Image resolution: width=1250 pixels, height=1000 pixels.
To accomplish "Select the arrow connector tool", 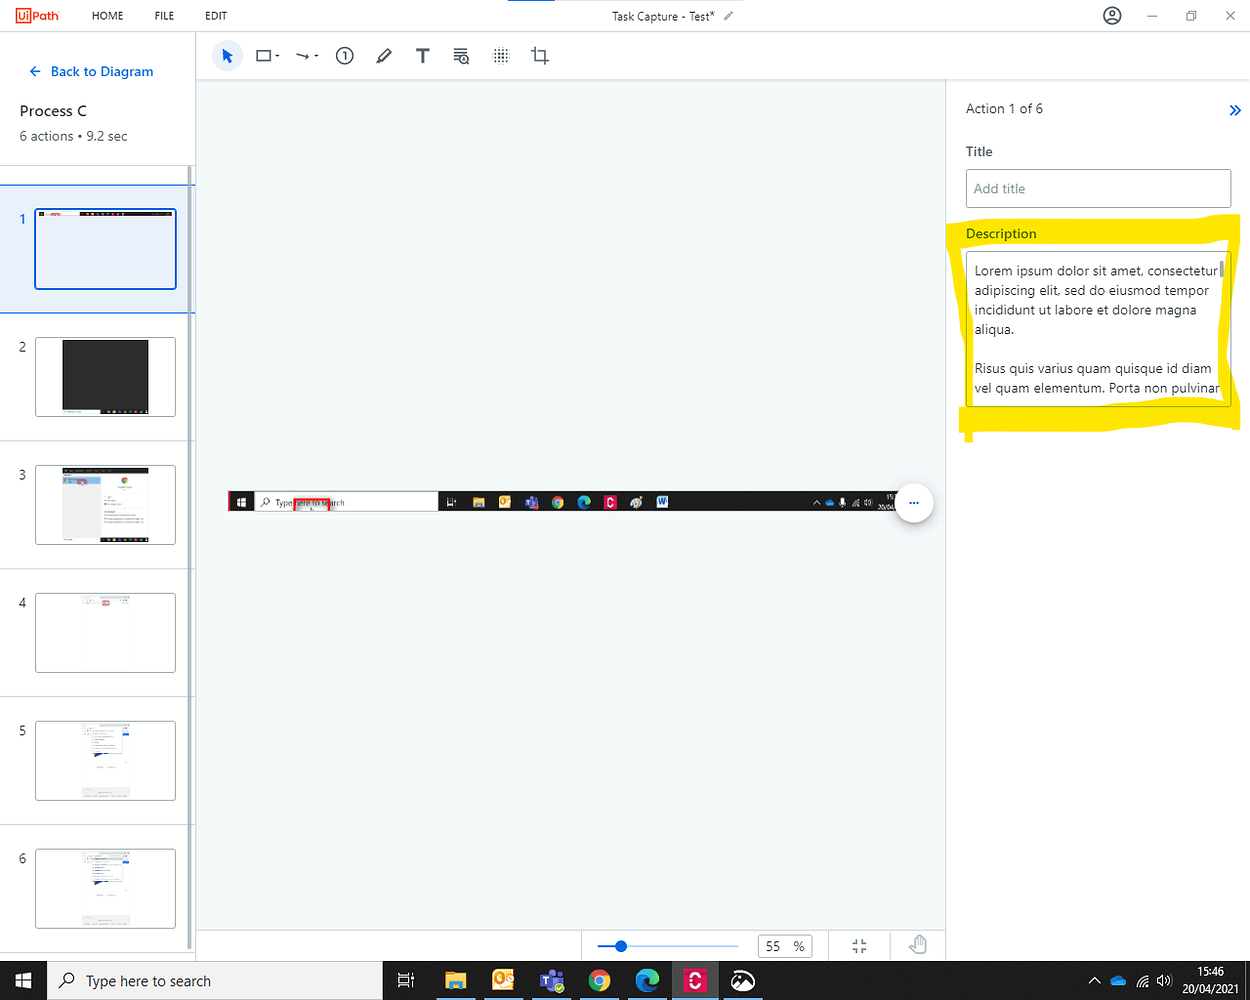I will 301,56.
